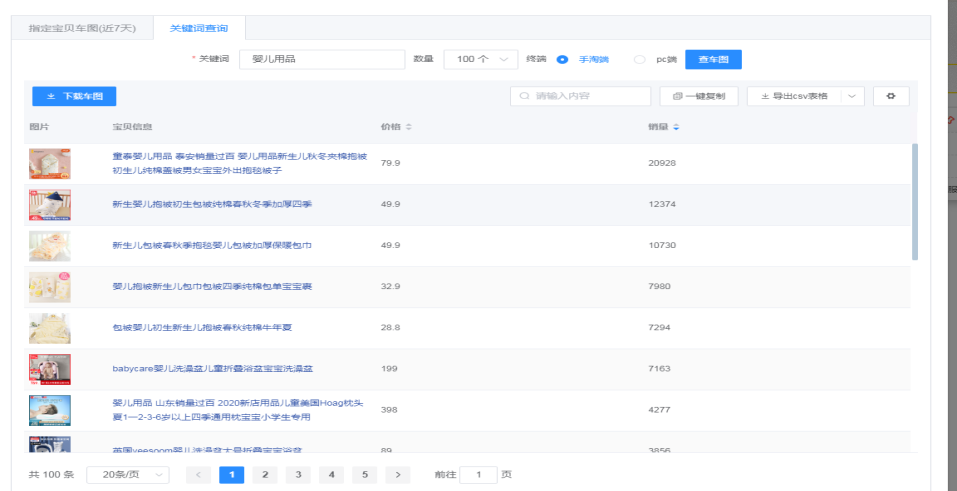Open the 数量 100 个 dropdown

click(x=481, y=59)
